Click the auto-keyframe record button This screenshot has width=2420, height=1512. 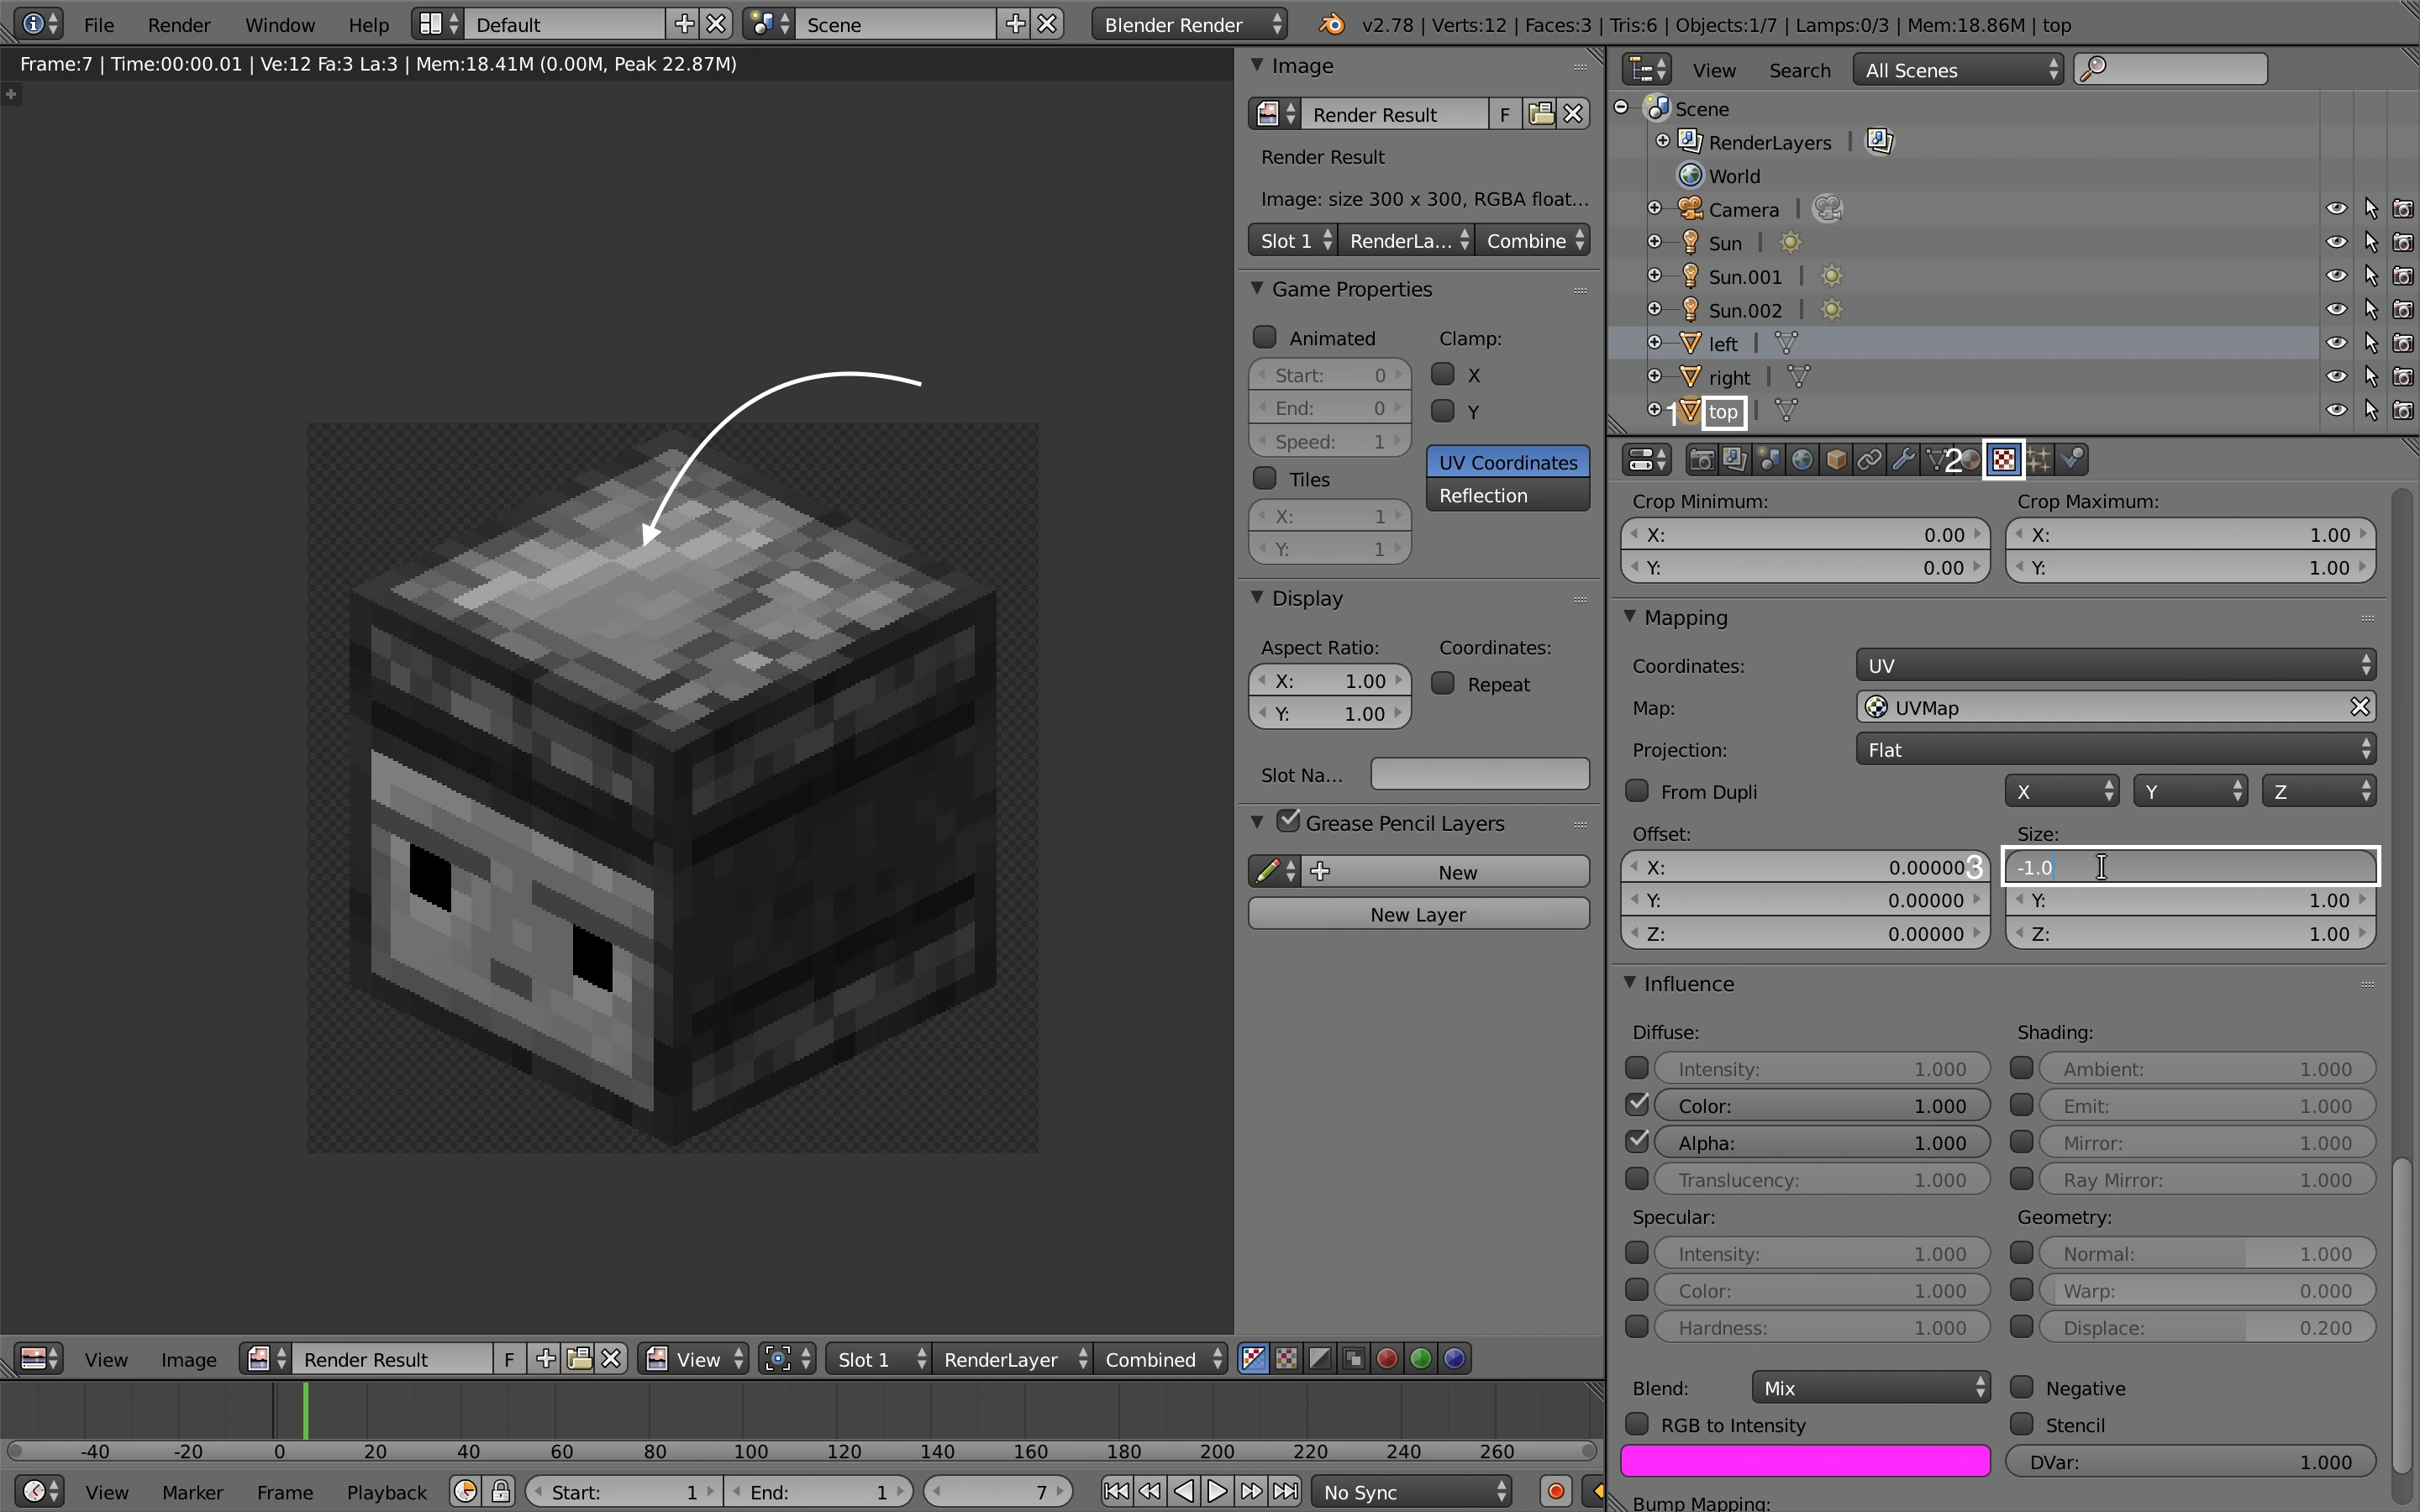click(x=1555, y=1492)
